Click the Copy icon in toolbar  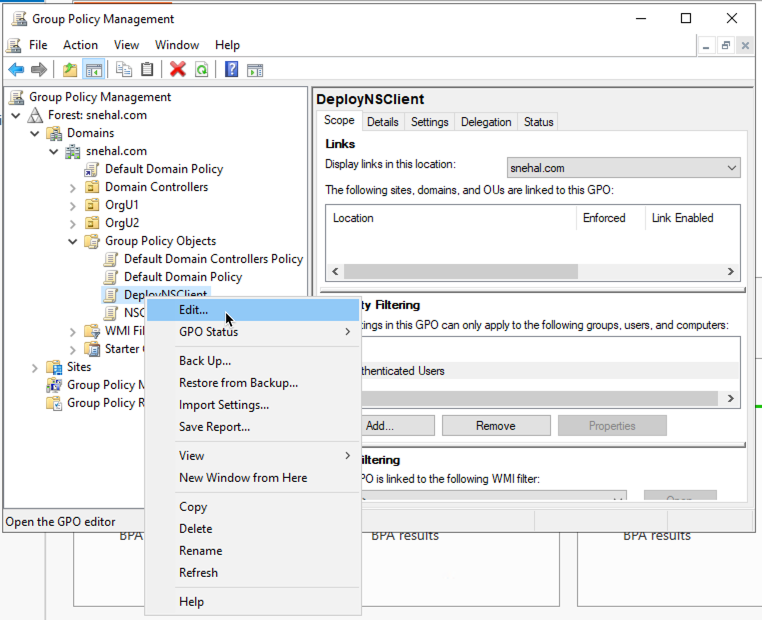click(x=124, y=69)
